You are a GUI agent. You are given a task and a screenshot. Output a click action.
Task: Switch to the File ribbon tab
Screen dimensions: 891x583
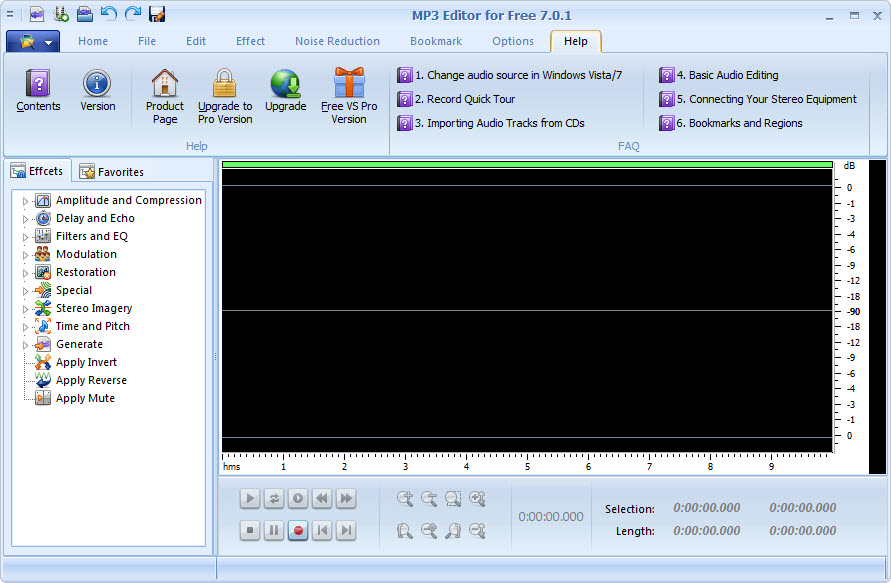pyautogui.click(x=147, y=41)
